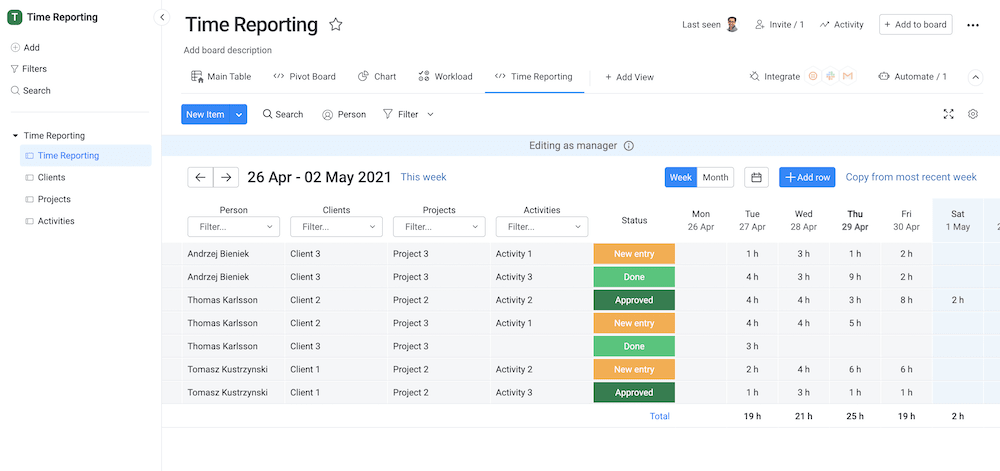Select the Time Reporting view tab
1000x471 pixels.
point(534,76)
